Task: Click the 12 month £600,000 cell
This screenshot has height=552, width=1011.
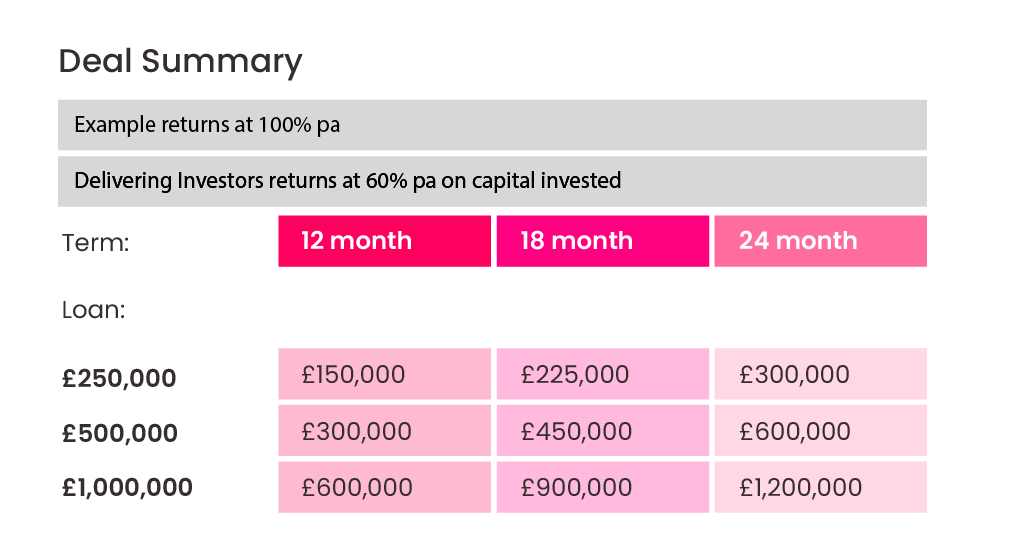Action: click(x=384, y=487)
